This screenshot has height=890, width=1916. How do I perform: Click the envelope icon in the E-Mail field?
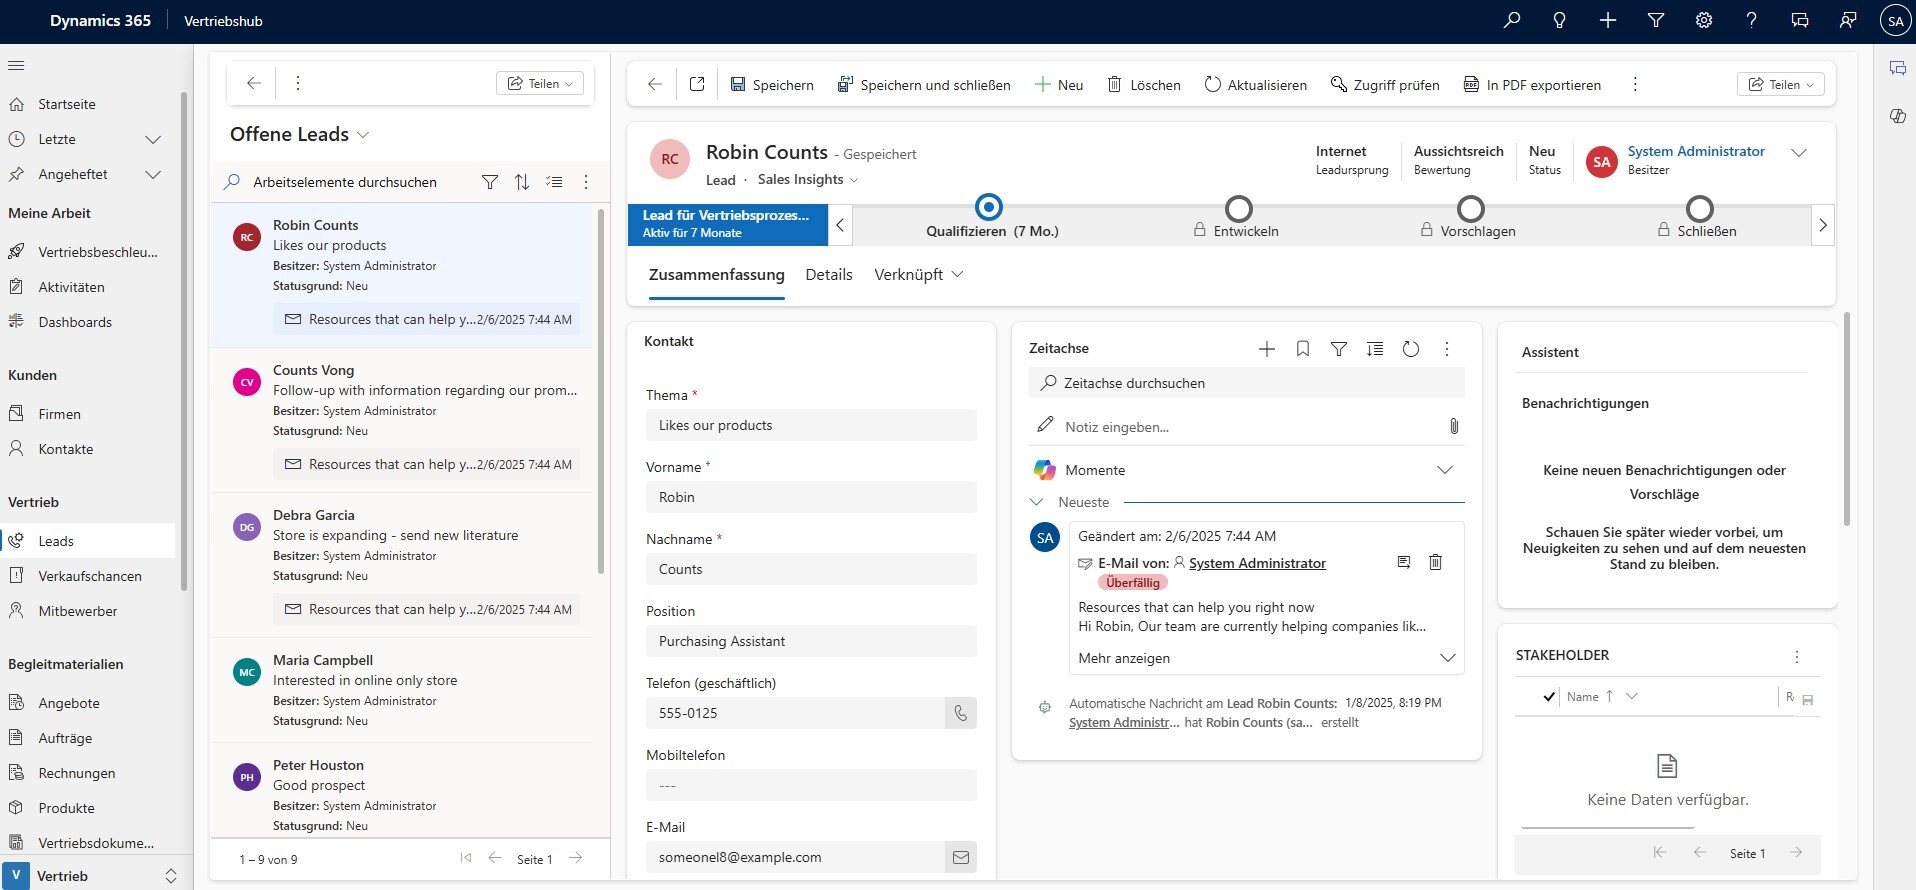coord(960,857)
